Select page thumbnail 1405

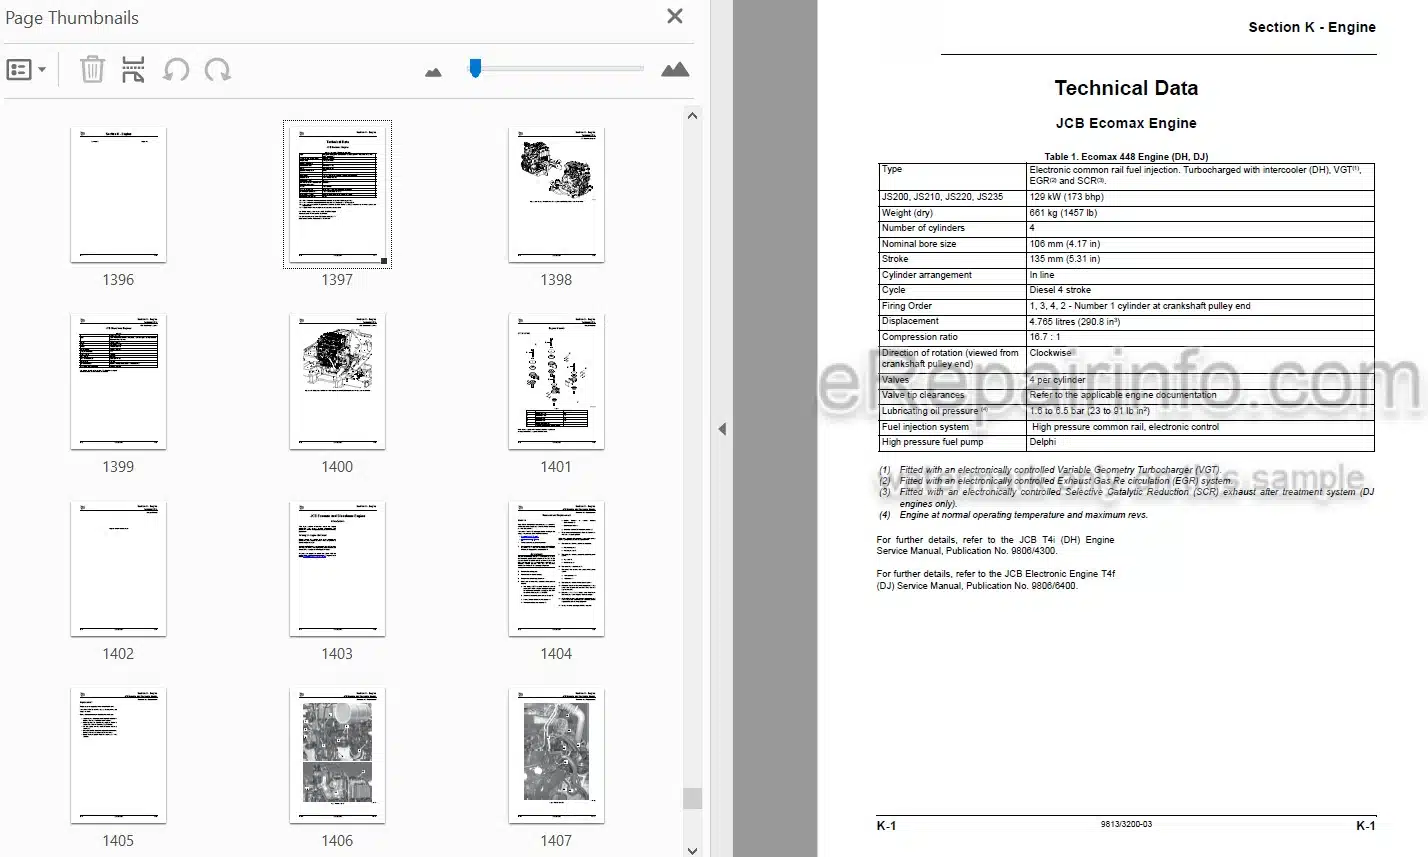coord(118,756)
